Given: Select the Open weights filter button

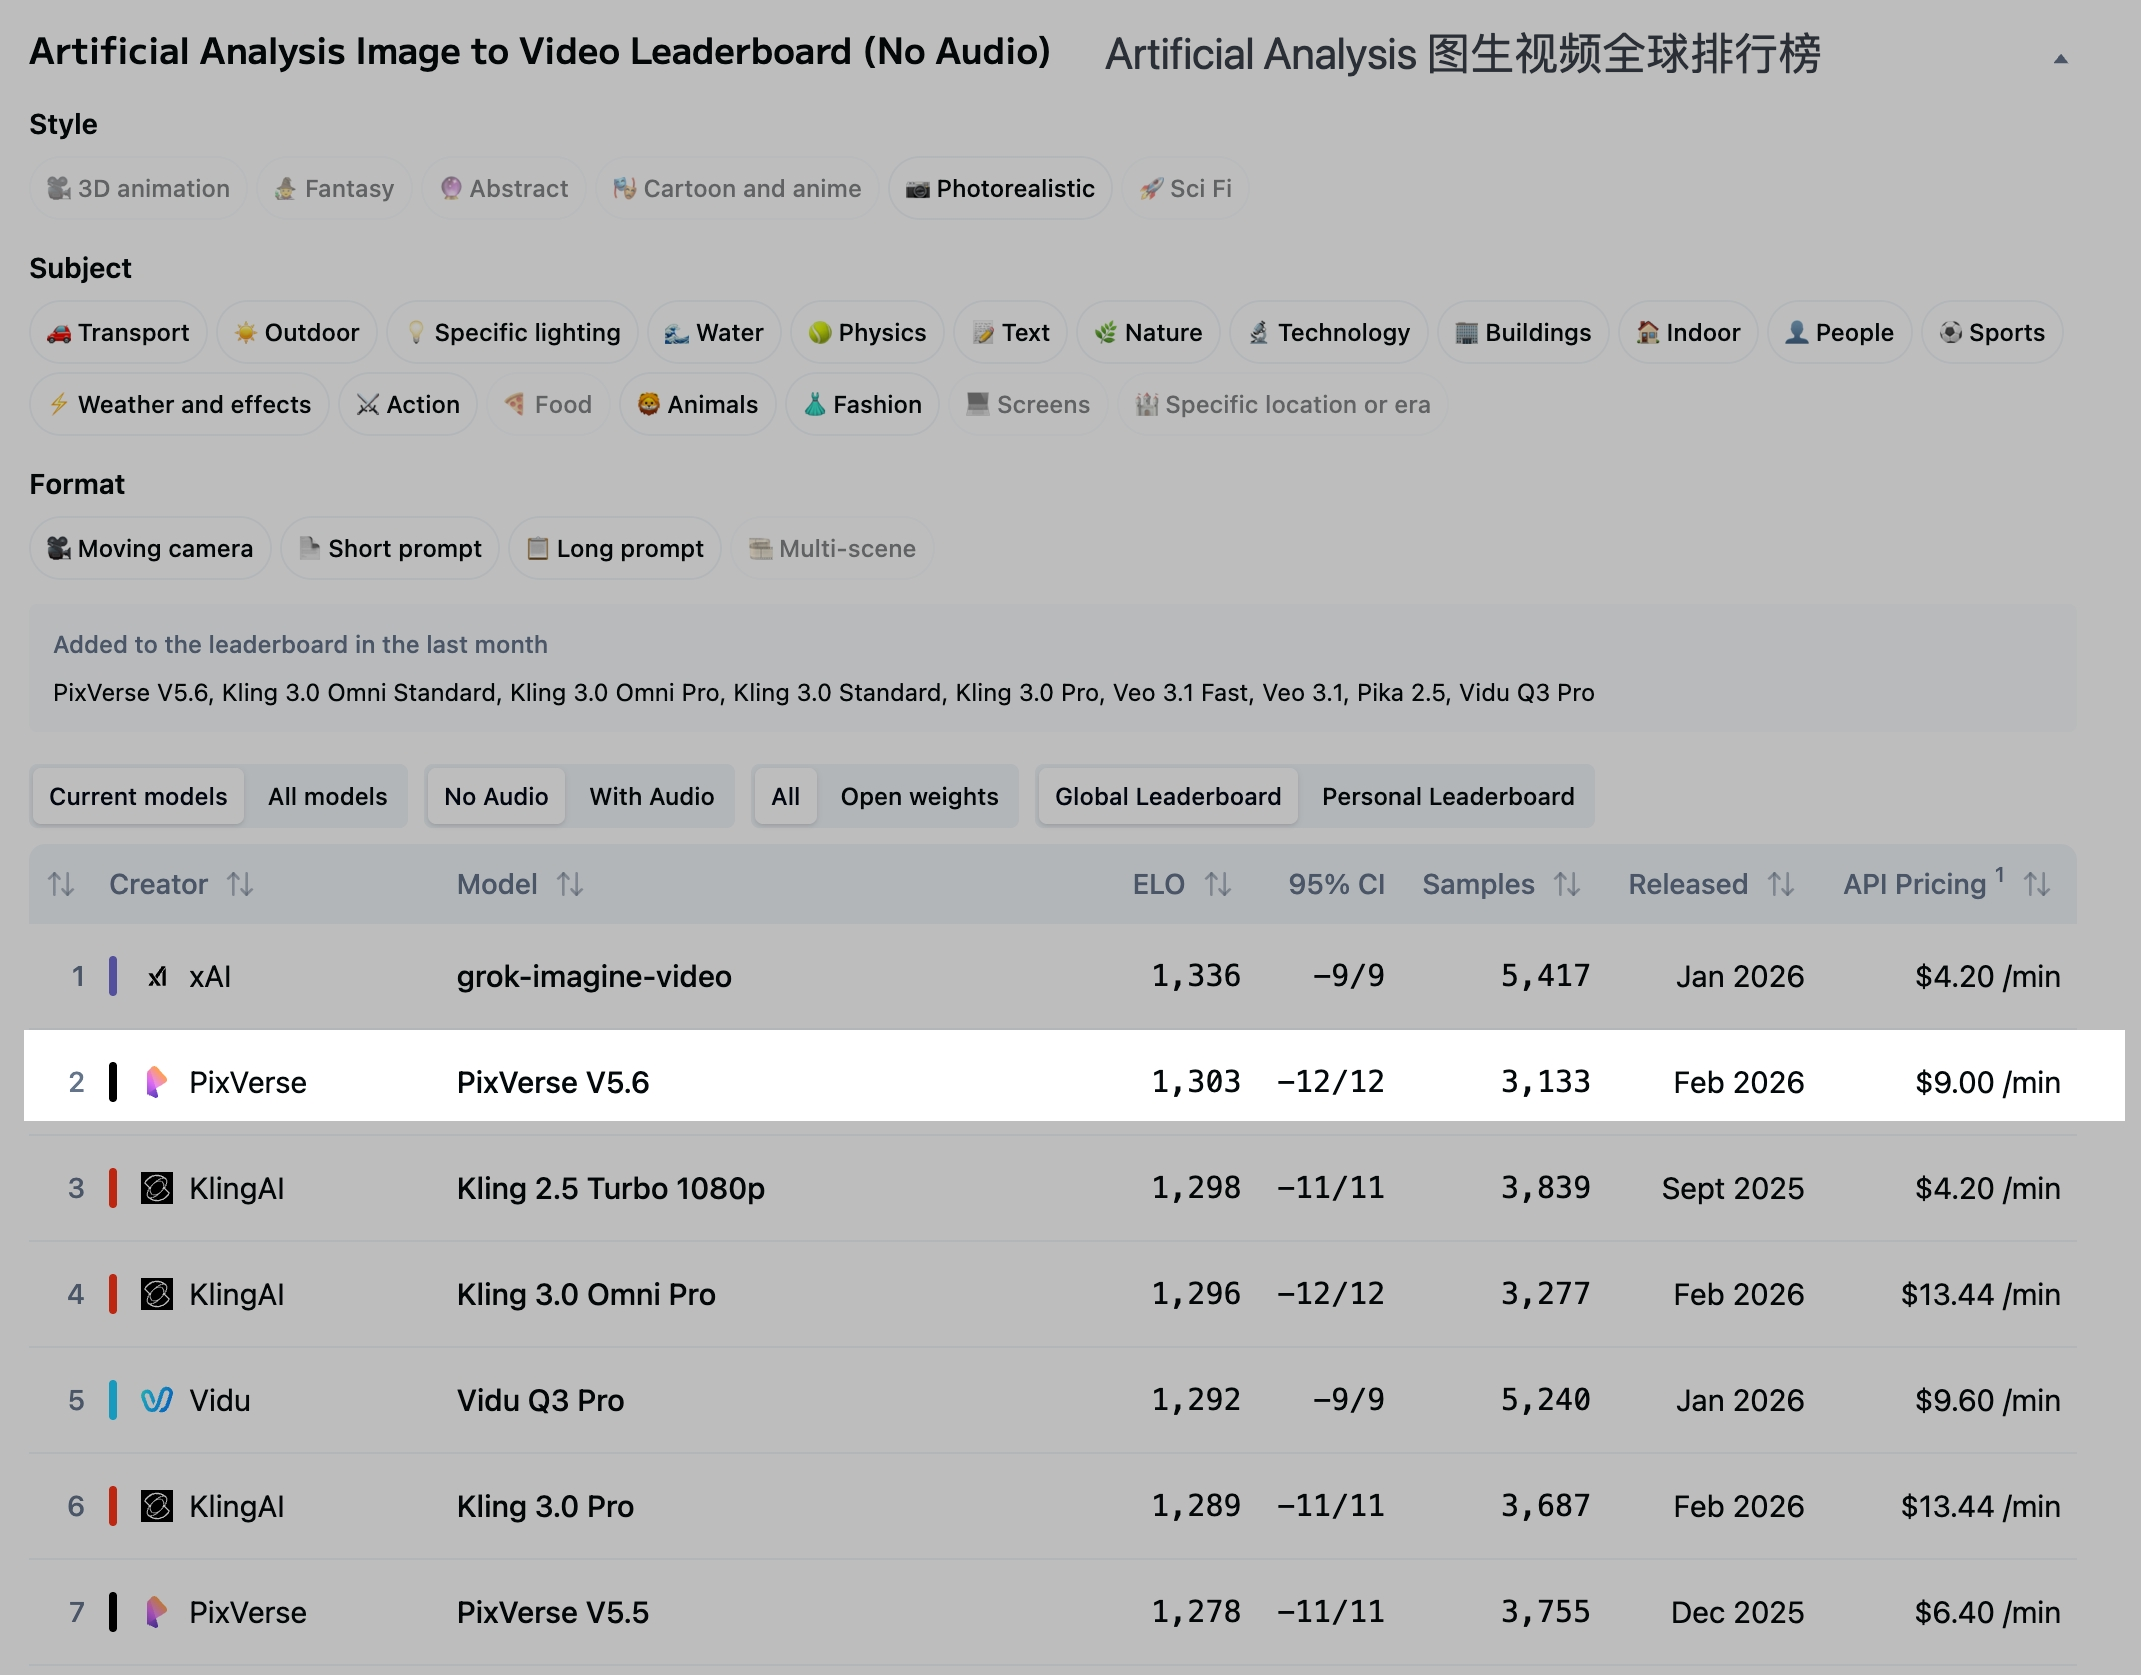Looking at the screenshot, I should (x=919, y=796).
